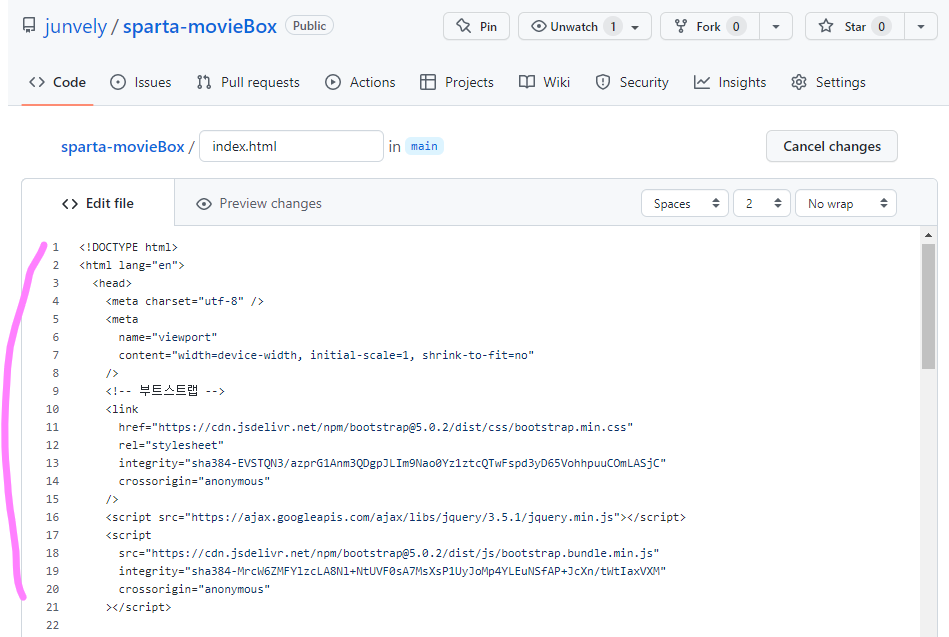Open the Unwatch notifications dropdown arrow
Image resolution: width=949 pixels, height=637 pixels.
click(635, 27)
